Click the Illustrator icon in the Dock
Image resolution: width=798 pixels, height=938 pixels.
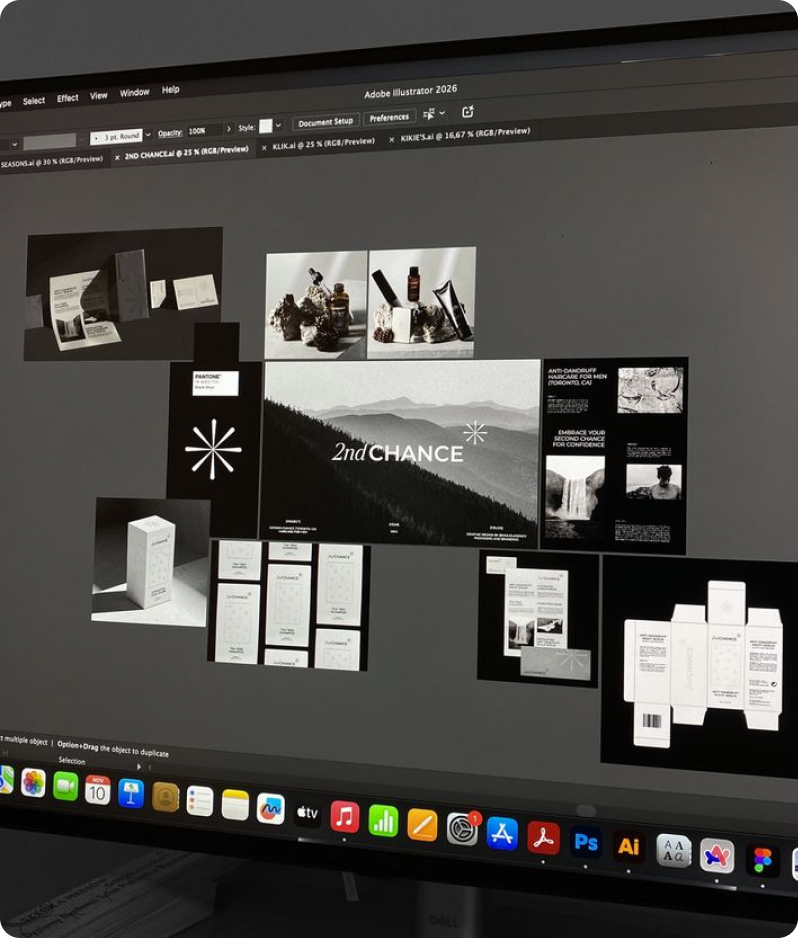click(x=629, y=846)
